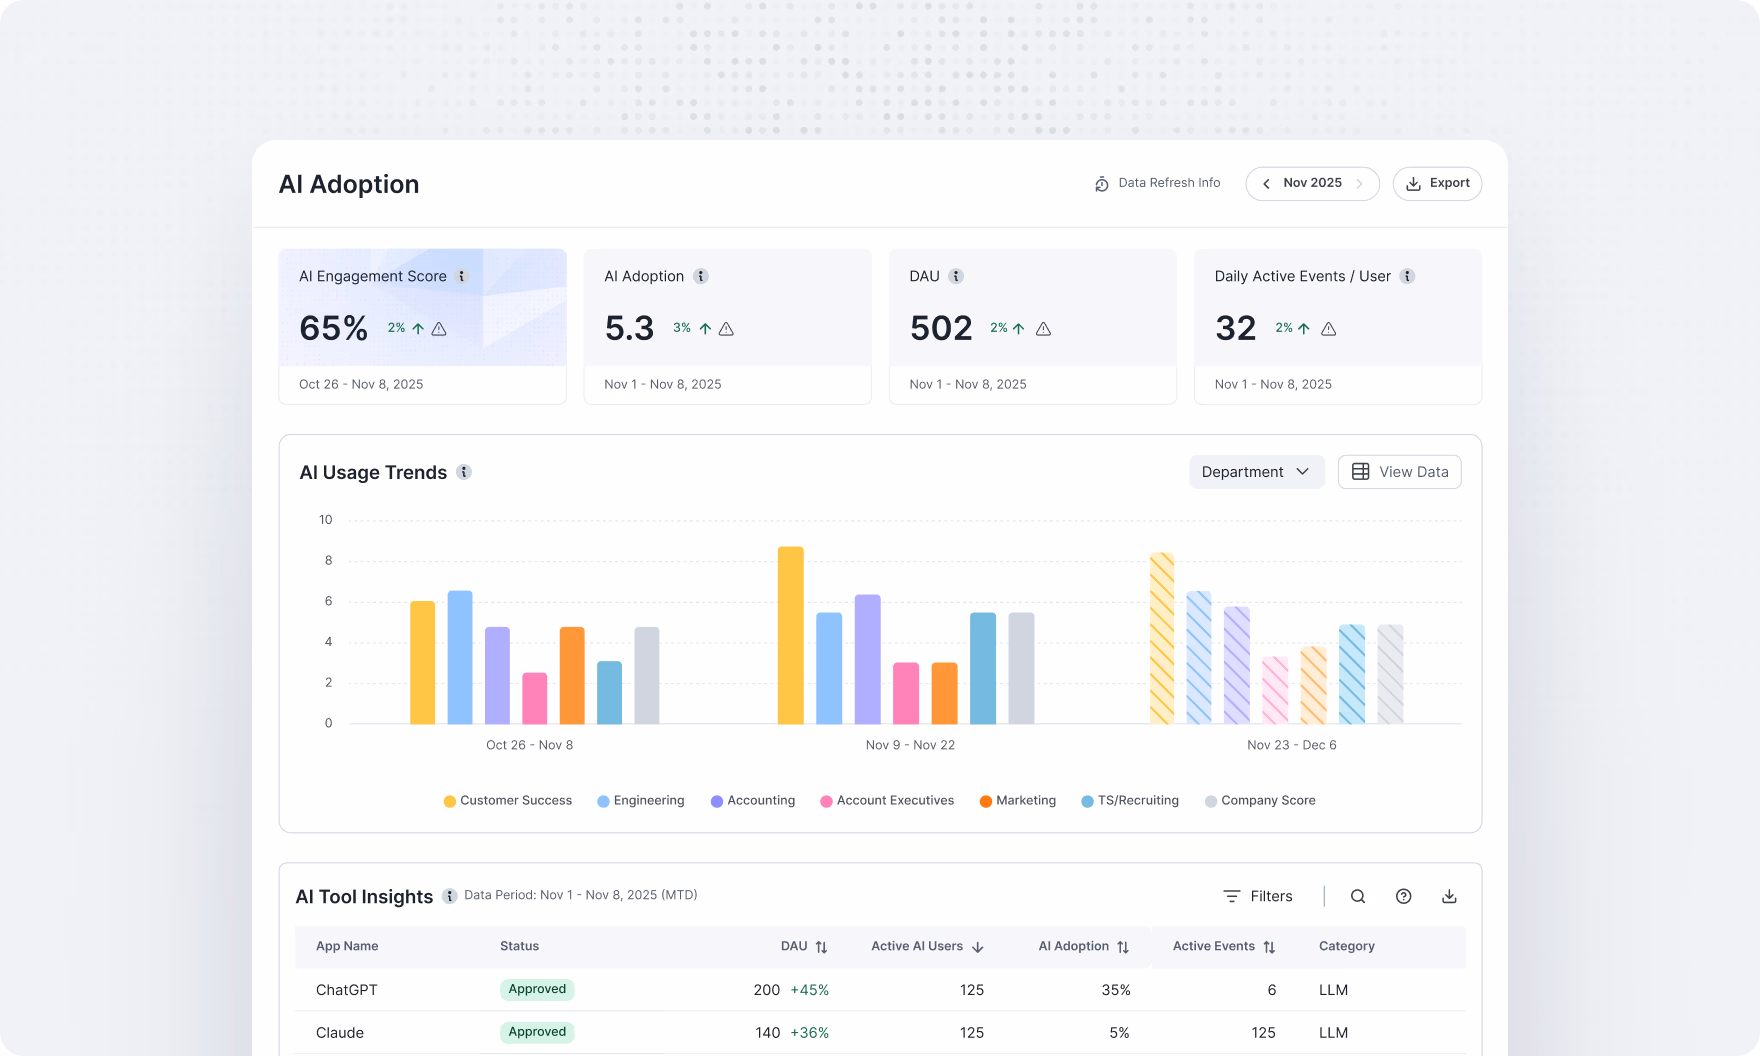The image size is (1760, 1056).
Task: Open View Data for the usage trends chart
Action: tap(1399, 471)
